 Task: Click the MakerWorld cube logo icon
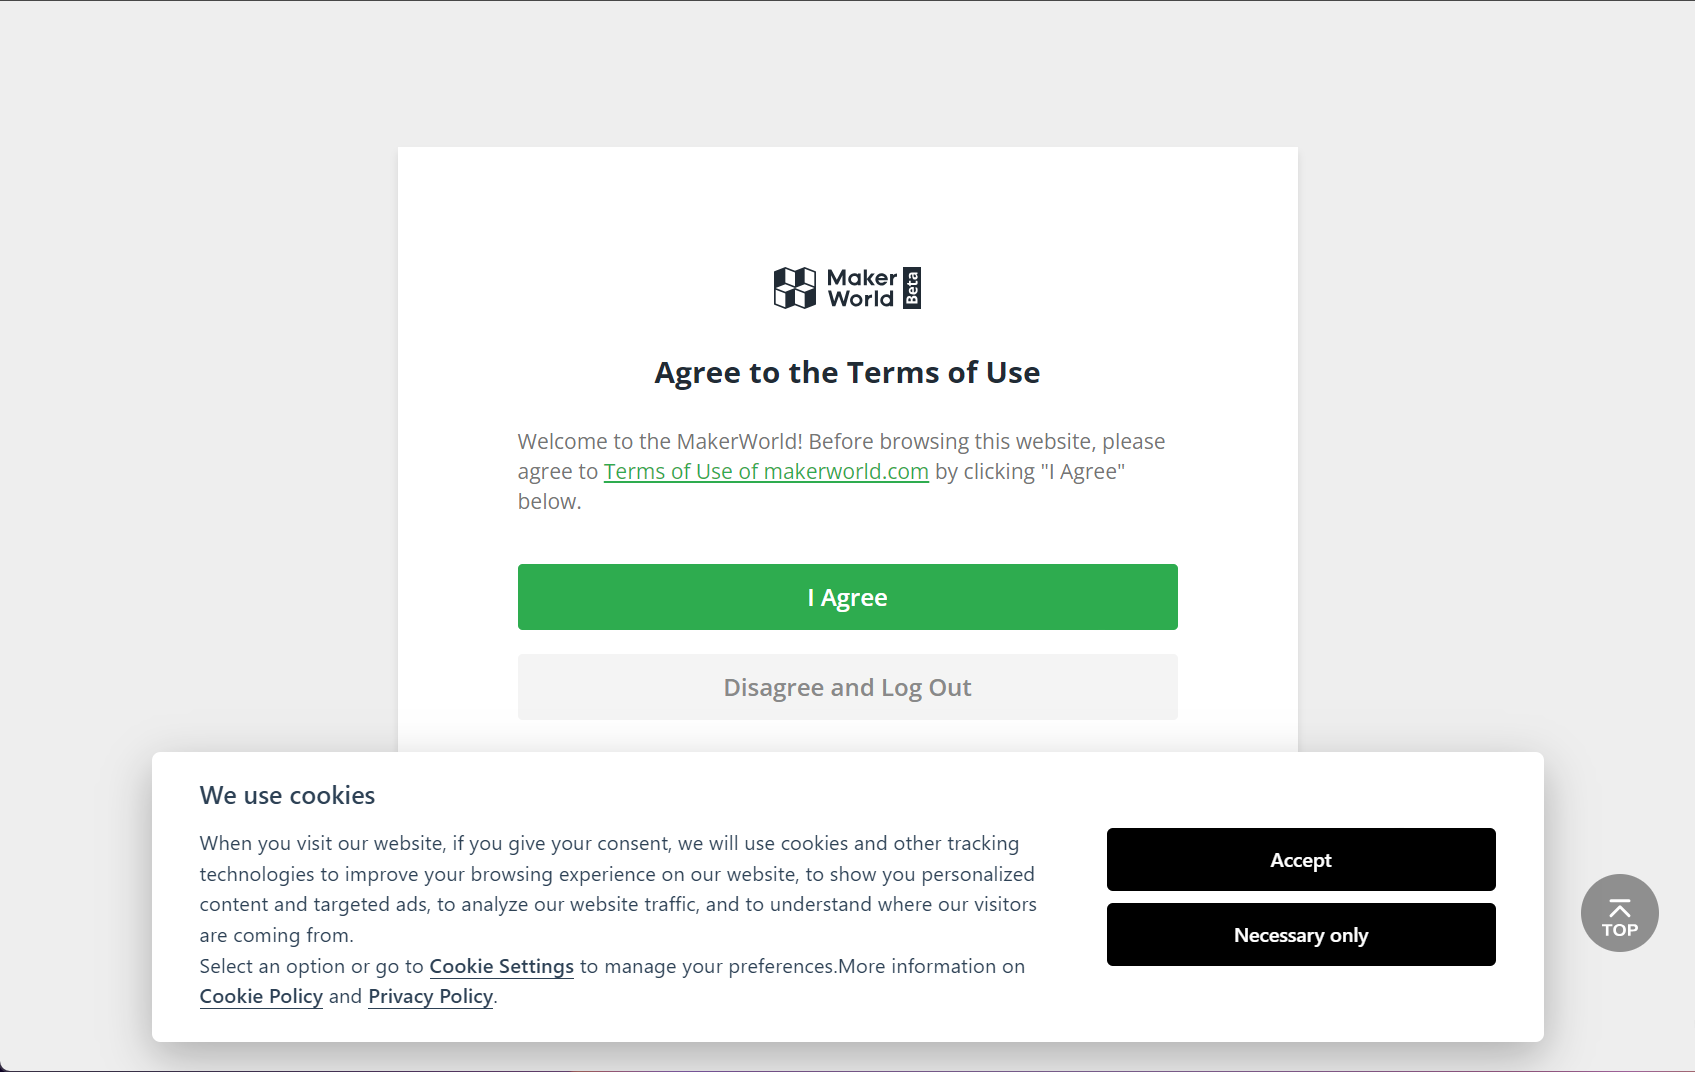795,288
